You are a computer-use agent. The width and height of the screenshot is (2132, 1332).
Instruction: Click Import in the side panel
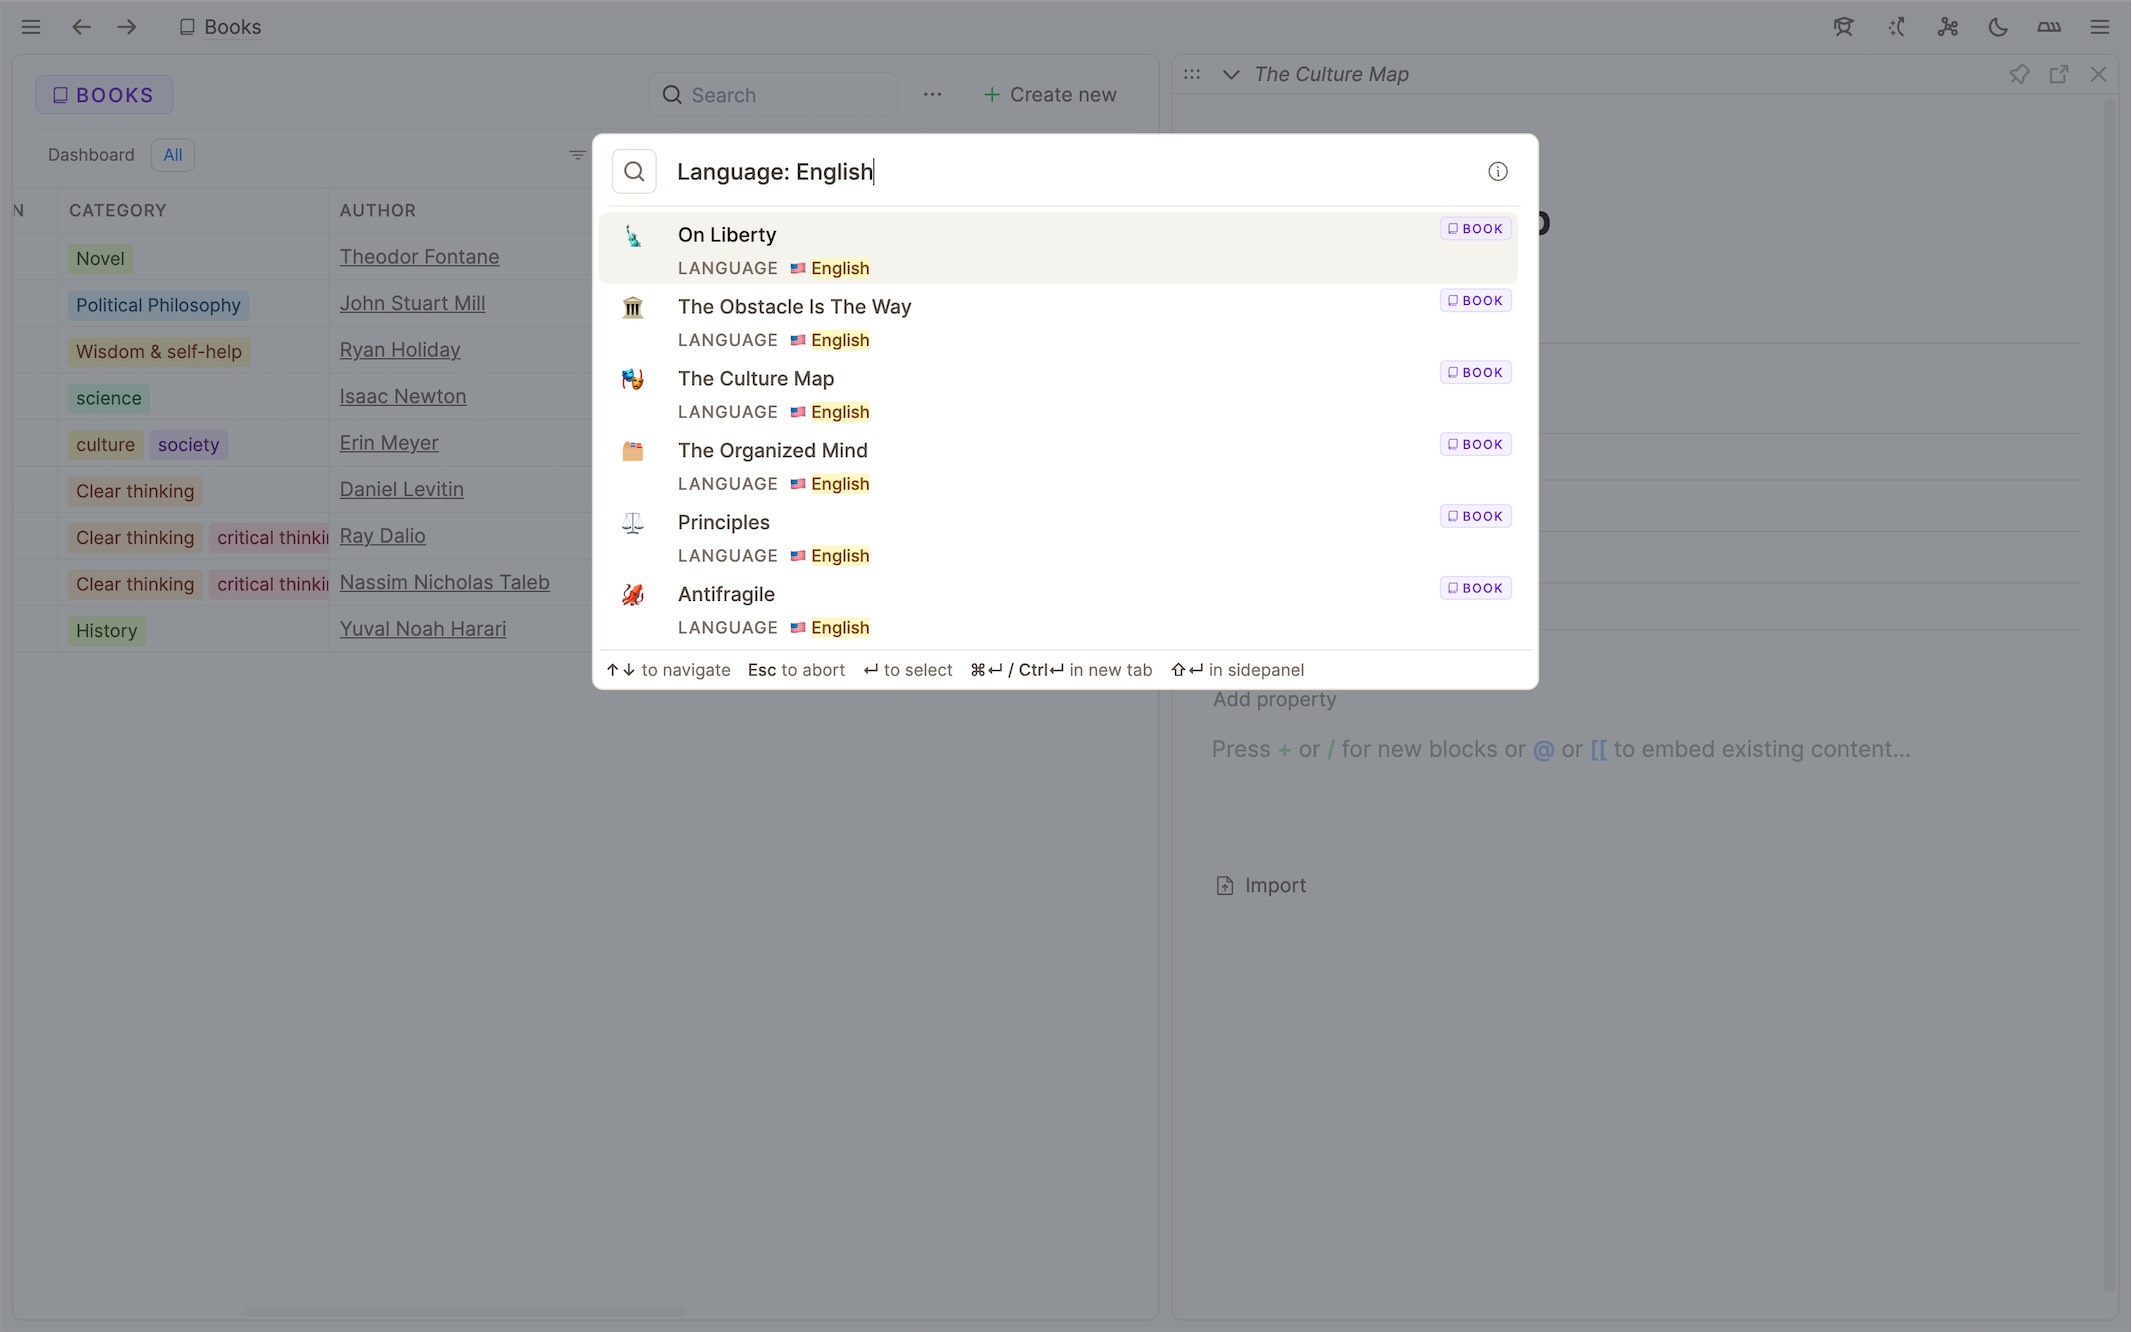click(1260, 886)
